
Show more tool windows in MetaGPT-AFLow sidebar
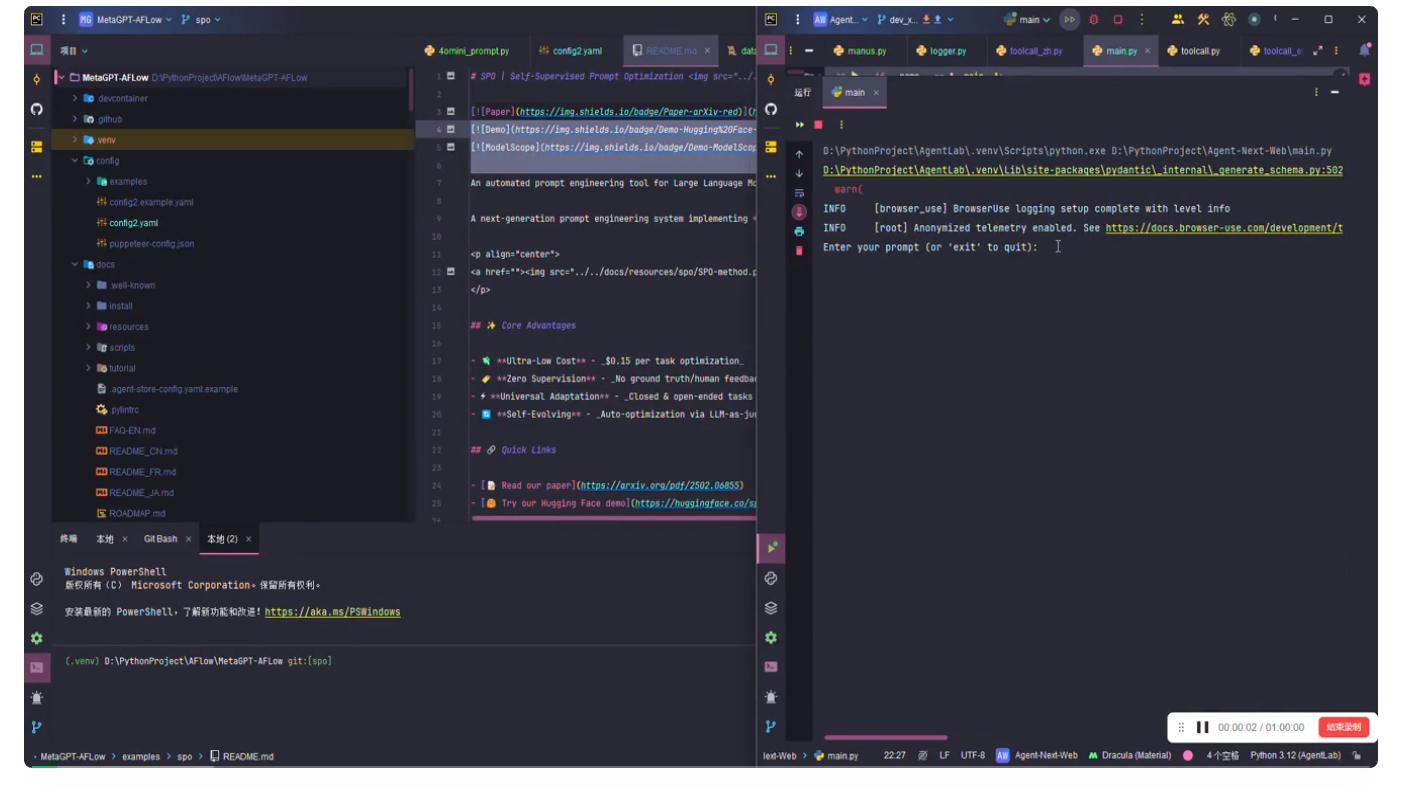point(37,176)
